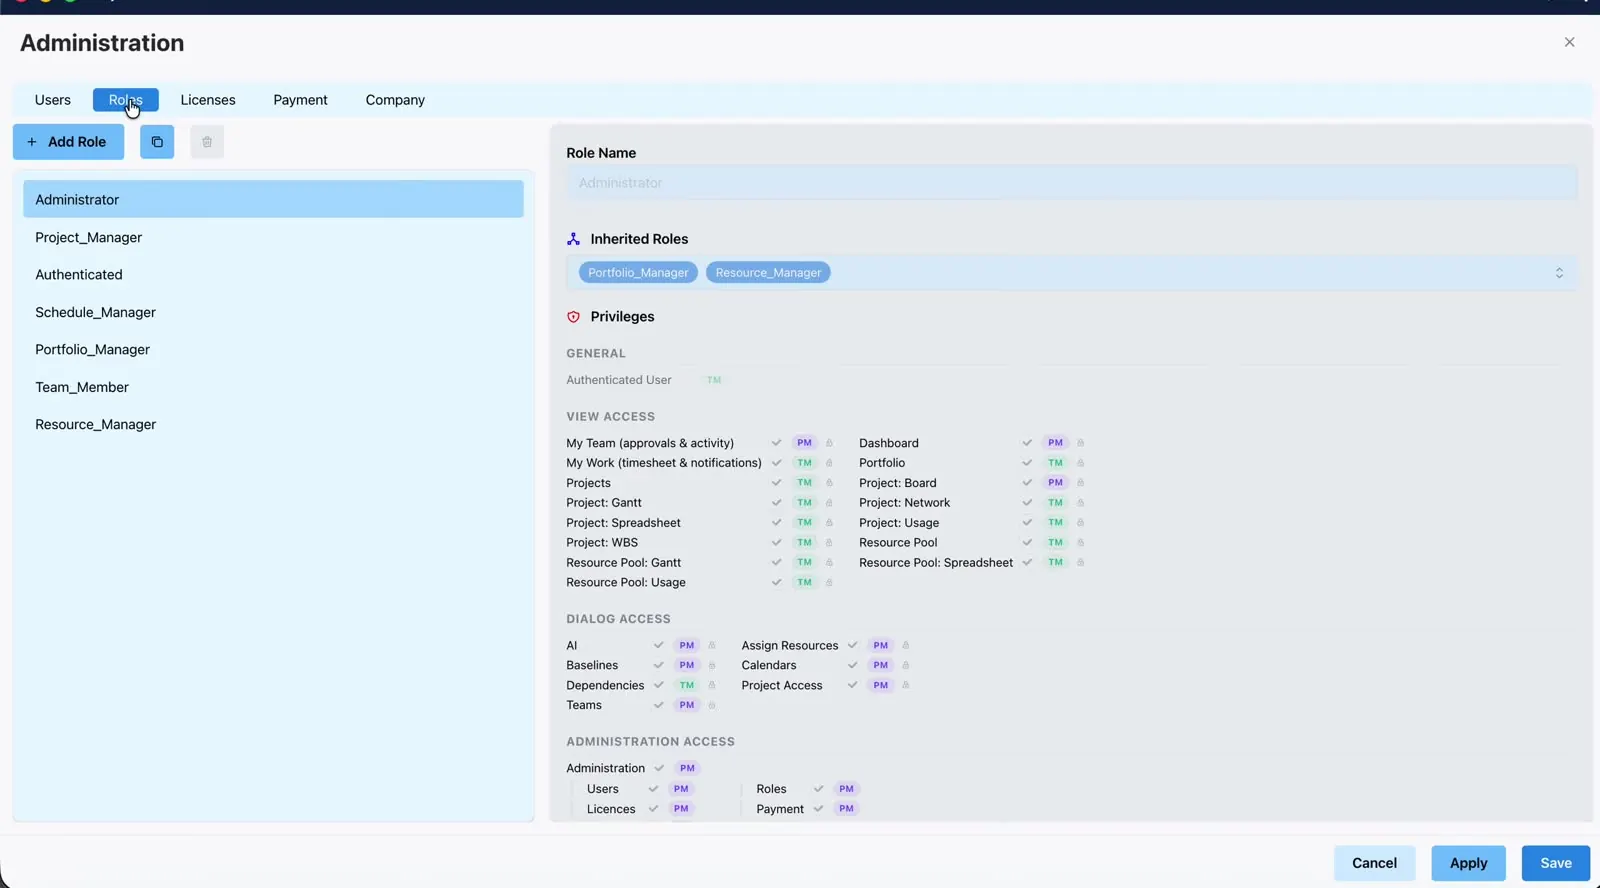Cancel the administration changes
The image size is (1600, 888).
(1374, 863)
